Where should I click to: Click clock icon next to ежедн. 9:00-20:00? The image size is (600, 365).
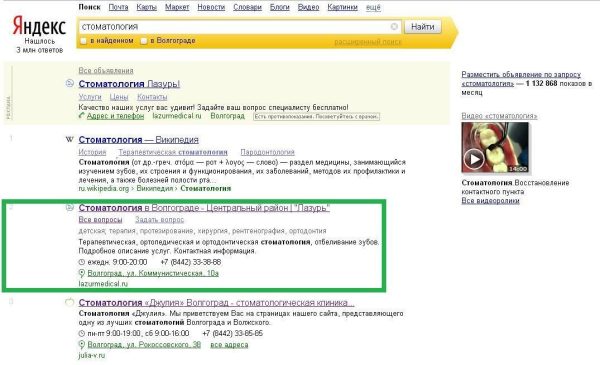(x=82, y=262)
